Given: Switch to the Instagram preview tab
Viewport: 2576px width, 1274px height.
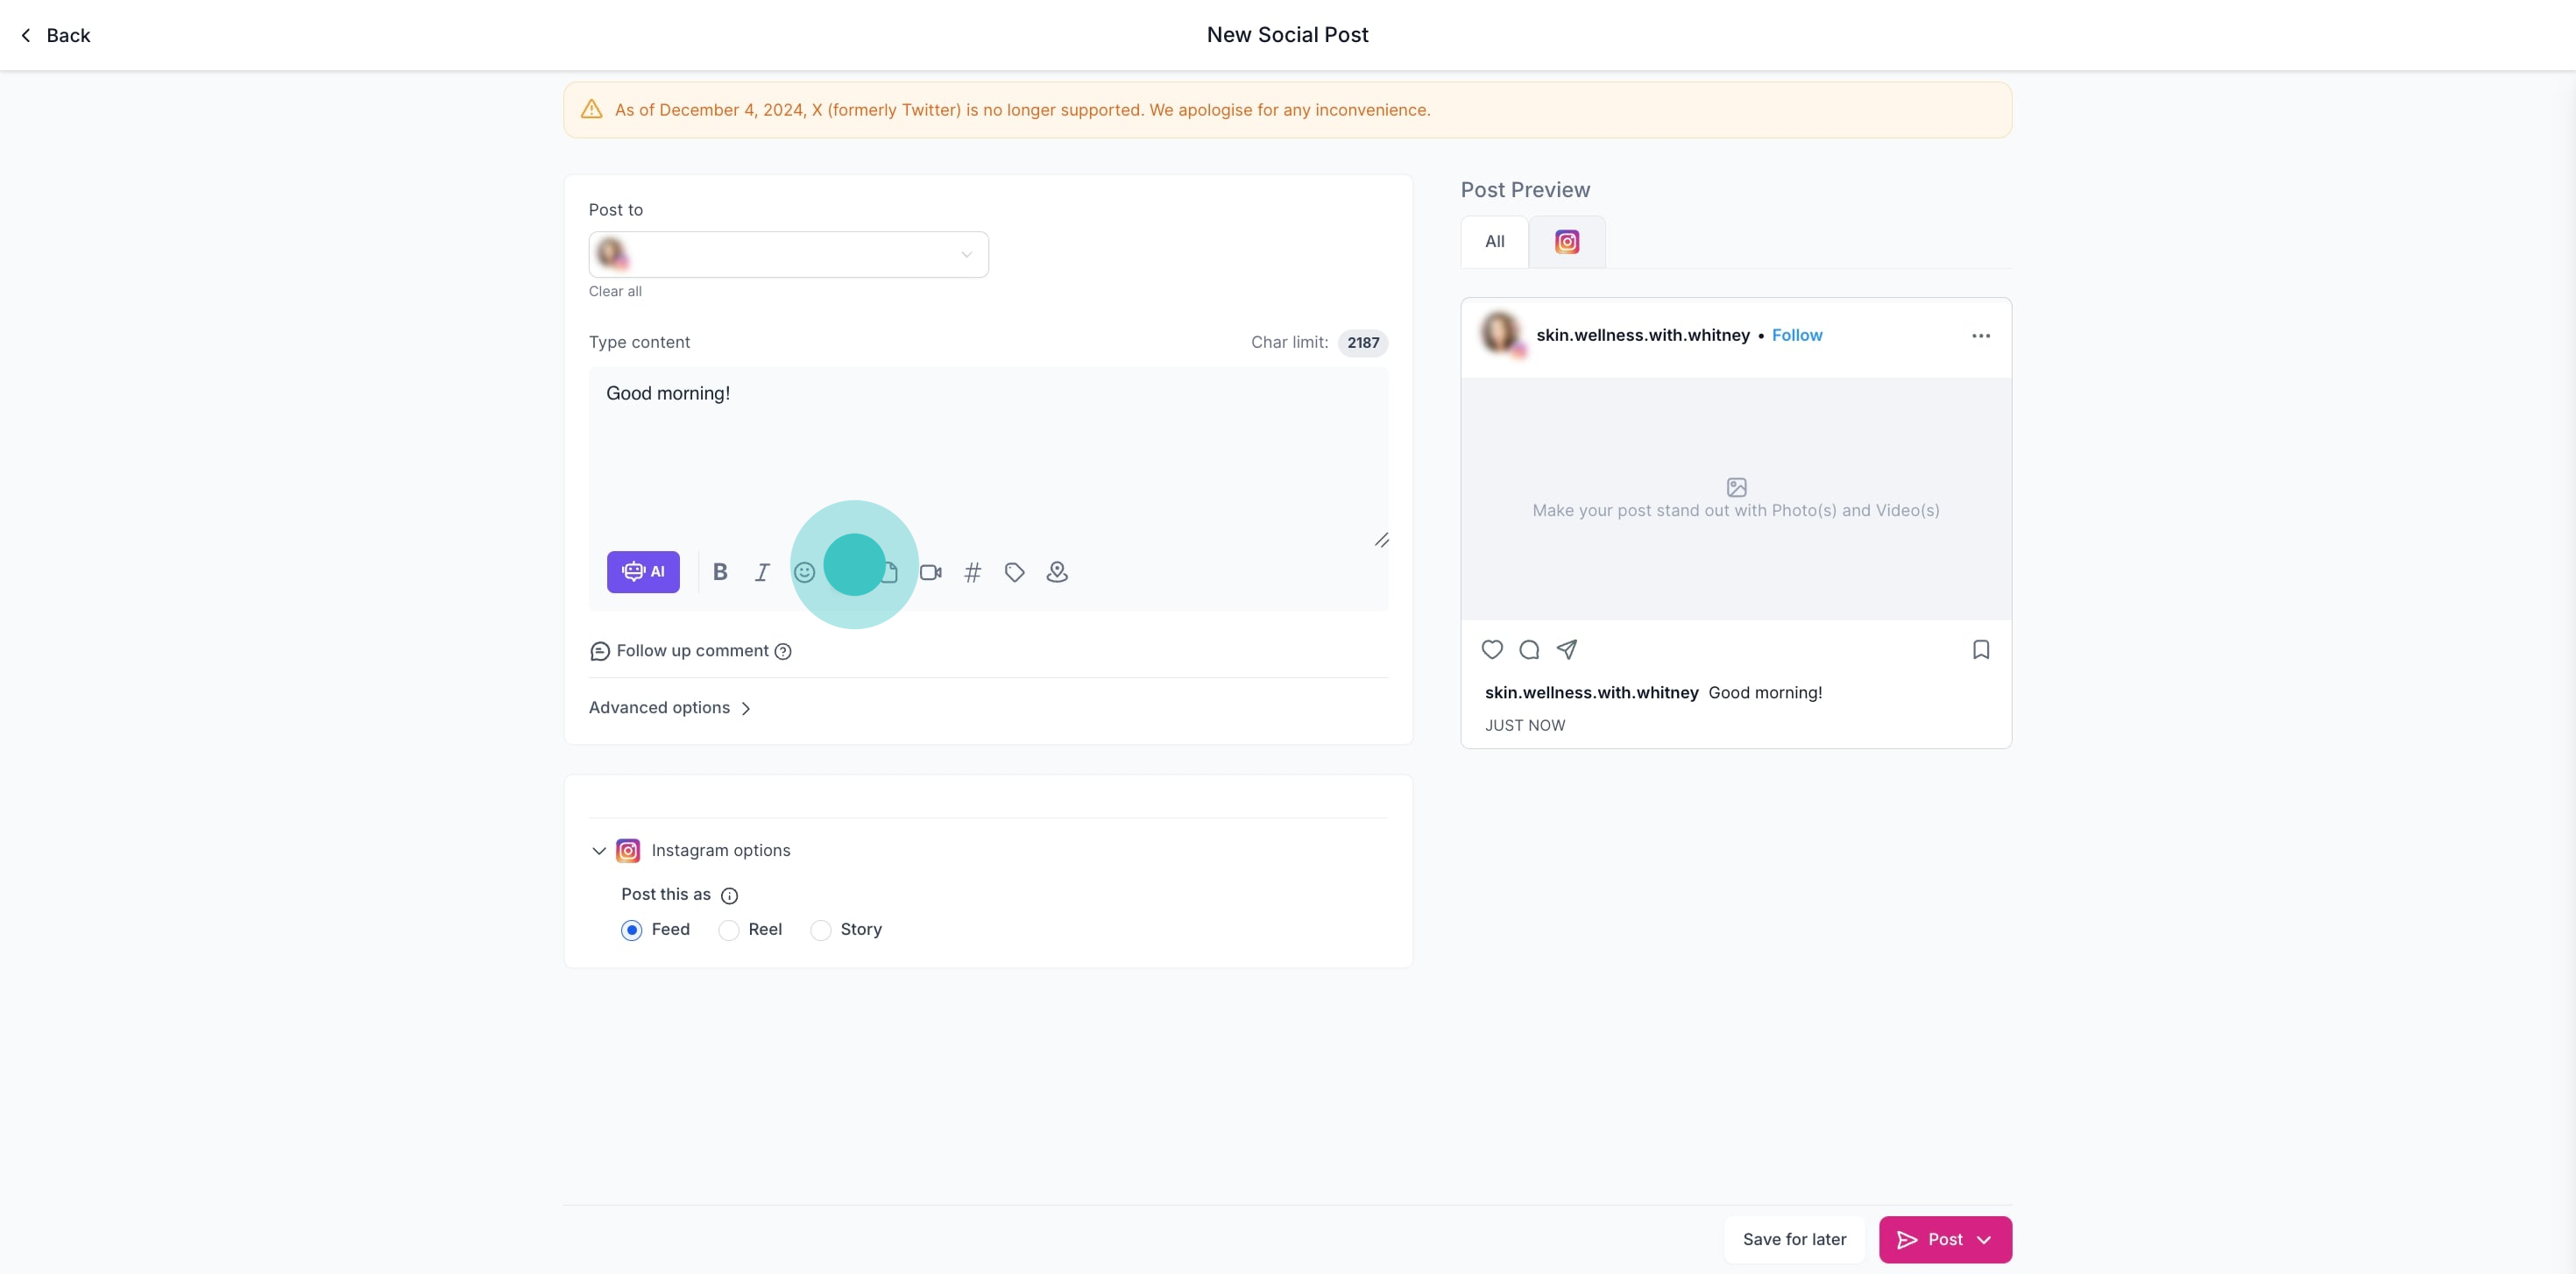Looking at the screenshot, I should click(x=1566, y=242).
